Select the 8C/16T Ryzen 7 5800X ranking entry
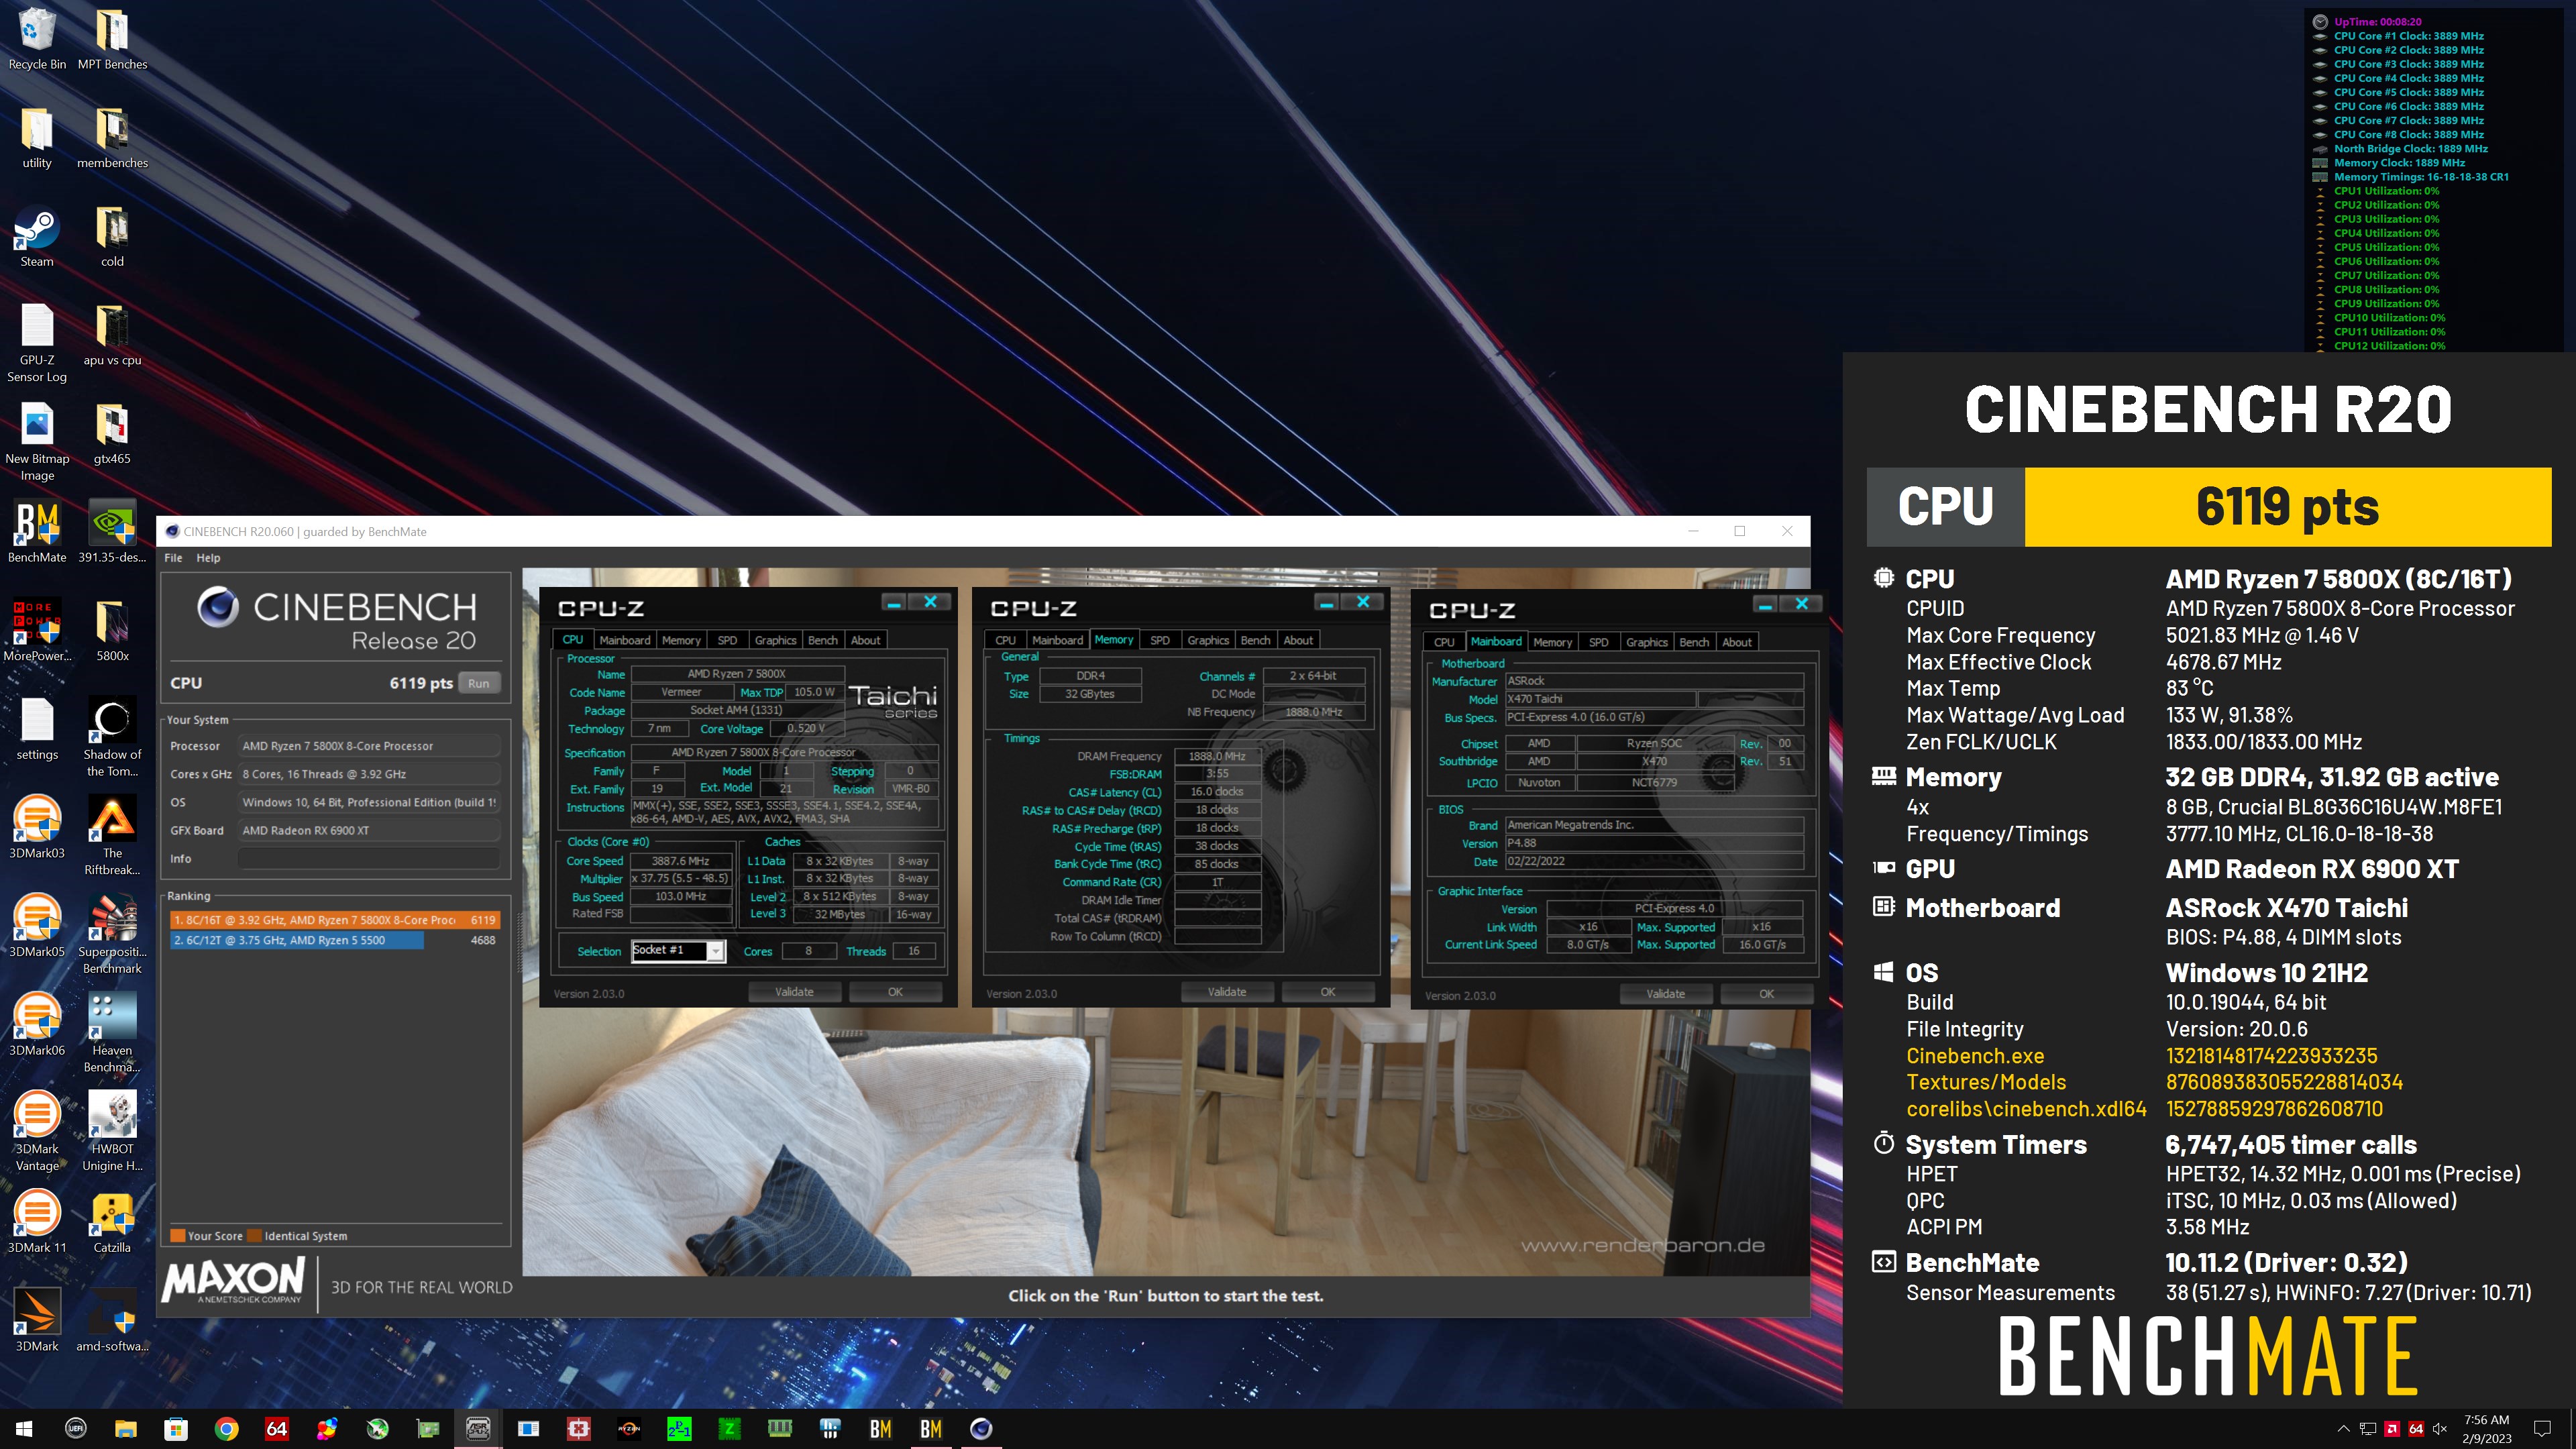Viewport: 2576px width, 1449px height. point(335,920)
